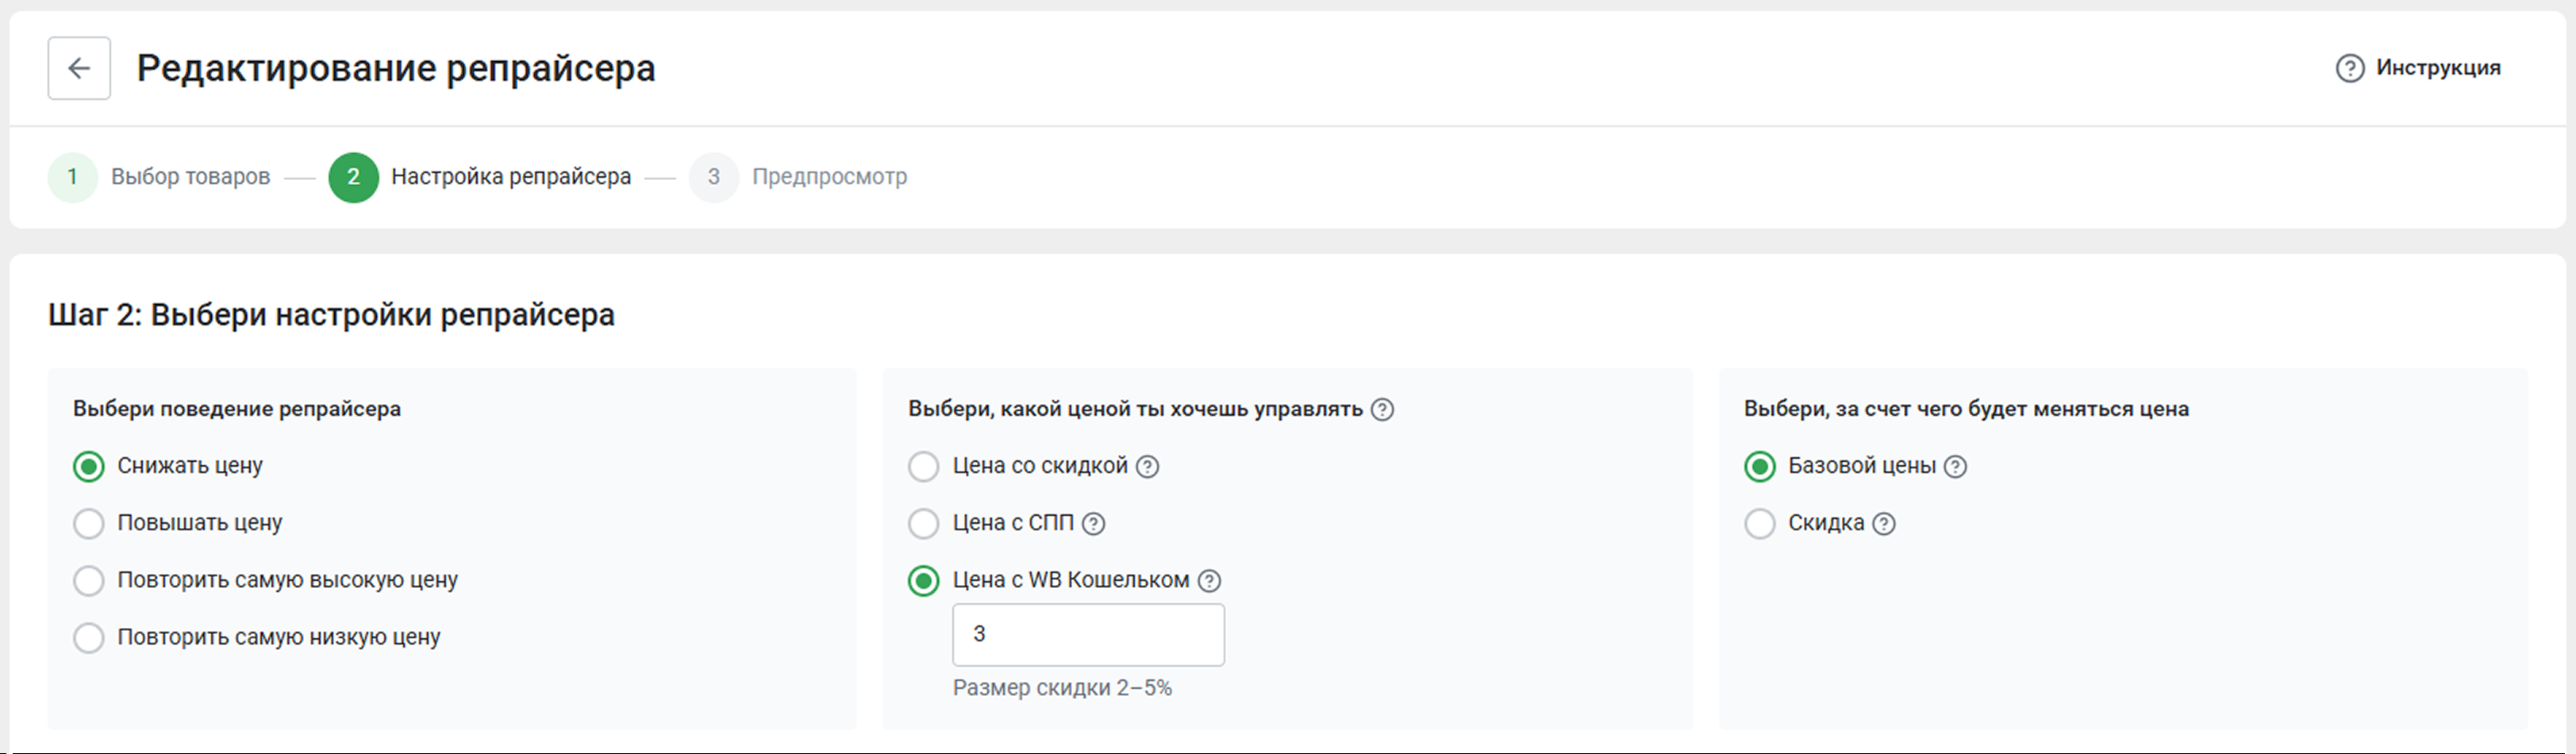Open the Инструкция help icon
The height and width of the screenshot is (754, 2576).
click(x=2349, y=68)
